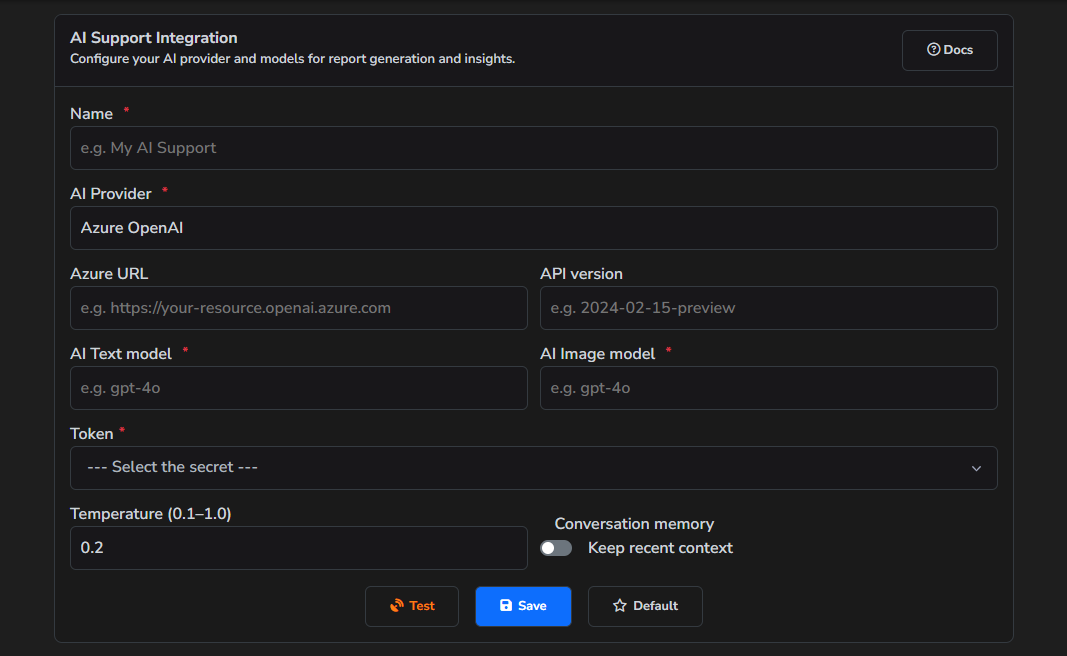Focus the Name input field
Viewport: 1067px width, 656px height.
pos(533,148)
